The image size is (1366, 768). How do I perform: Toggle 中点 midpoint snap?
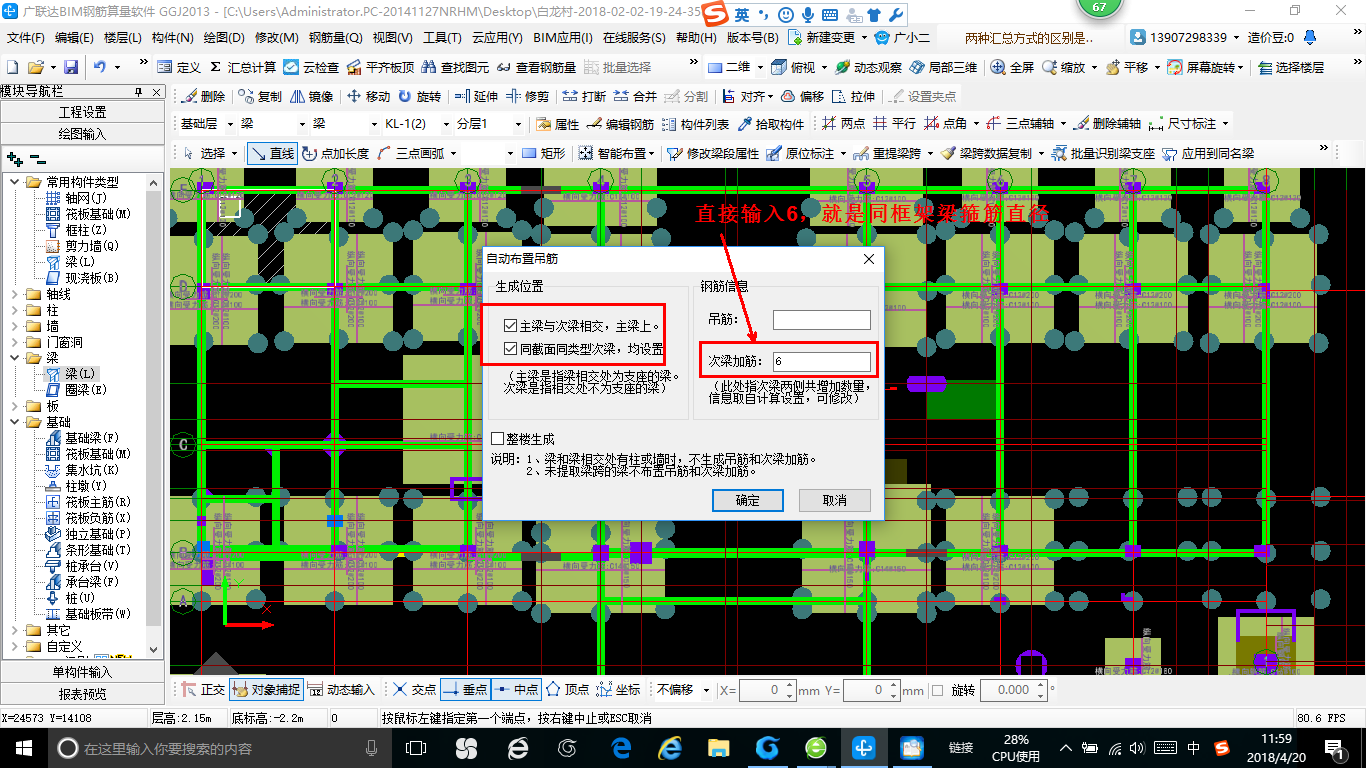click(x=517, y=689)
